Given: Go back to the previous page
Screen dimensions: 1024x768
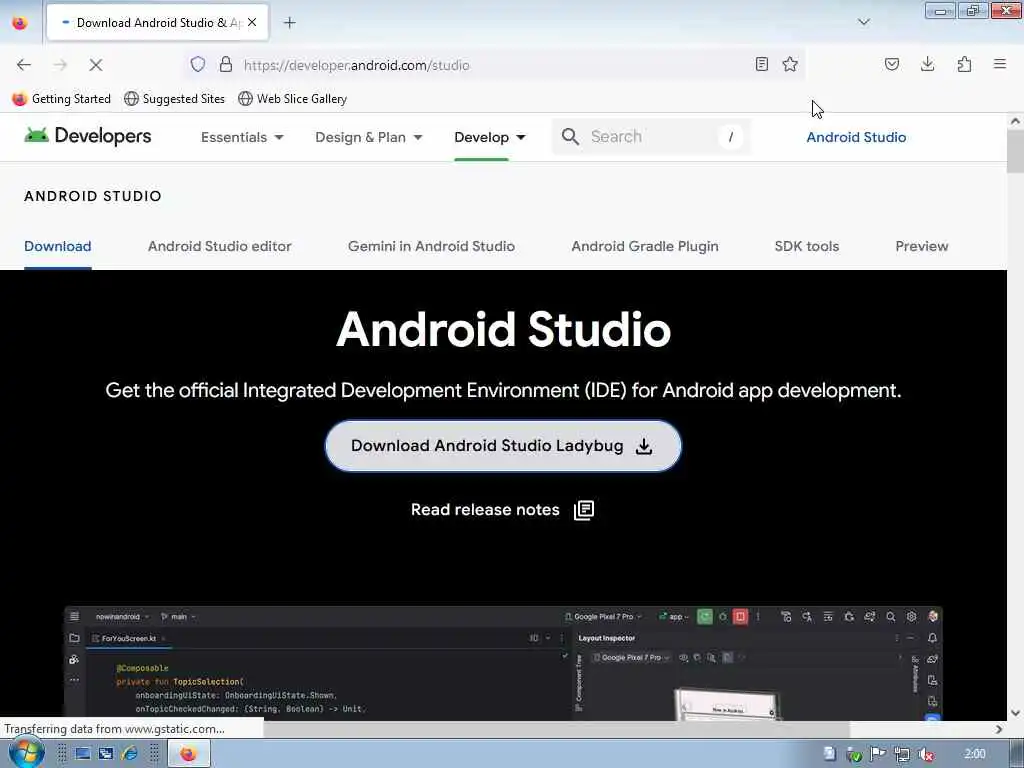Looking at the screenshot, I should (24, 65).
